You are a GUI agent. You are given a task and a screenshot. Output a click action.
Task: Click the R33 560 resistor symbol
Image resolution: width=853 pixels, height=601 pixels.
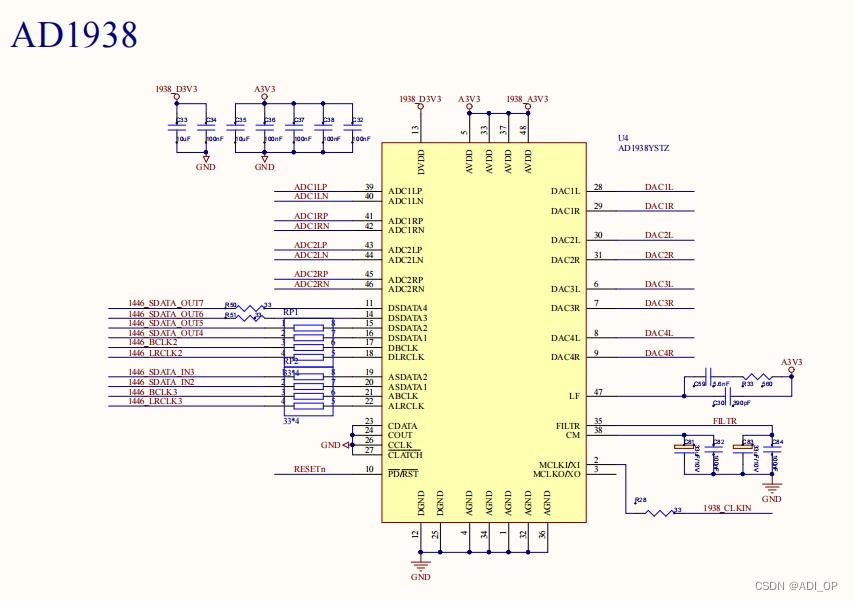point(757,376)
